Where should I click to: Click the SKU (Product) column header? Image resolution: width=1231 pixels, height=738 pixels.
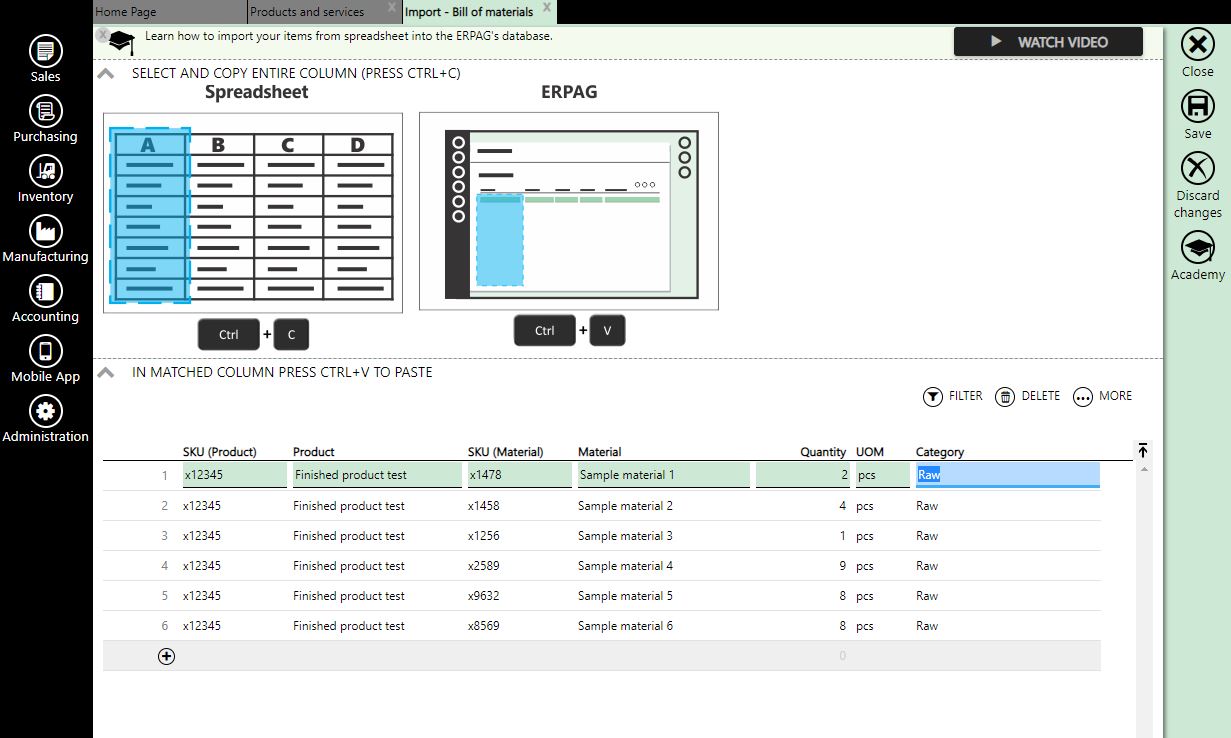pos(220,452)
